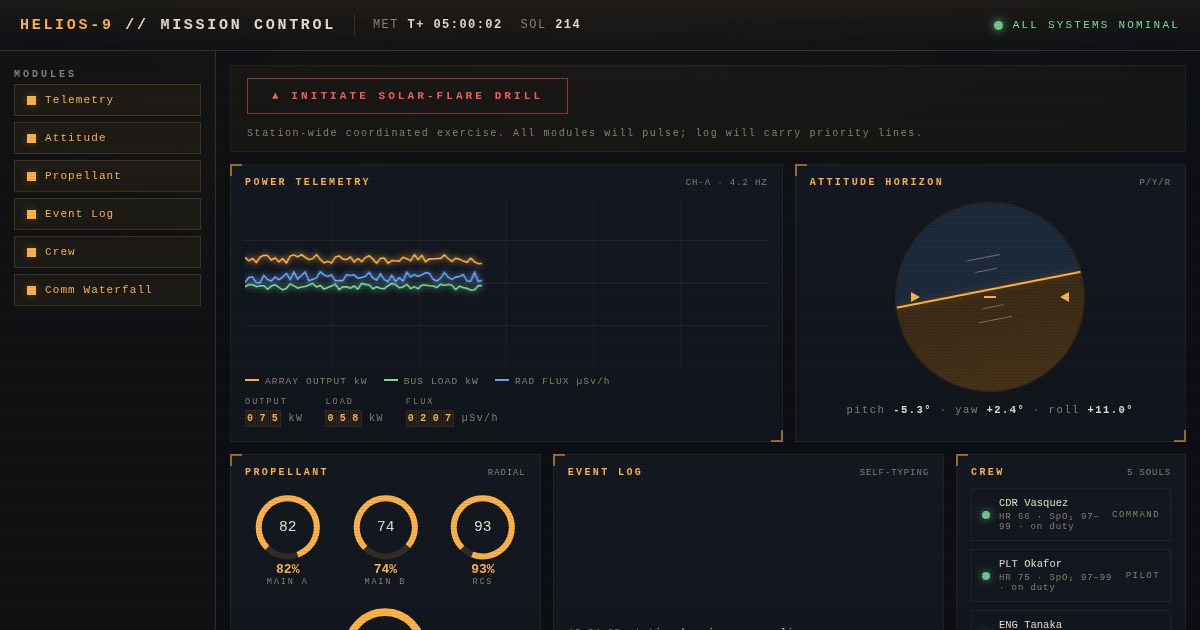Click the MODULES sidebar heading
The image size is (1200, 630).
45,74
